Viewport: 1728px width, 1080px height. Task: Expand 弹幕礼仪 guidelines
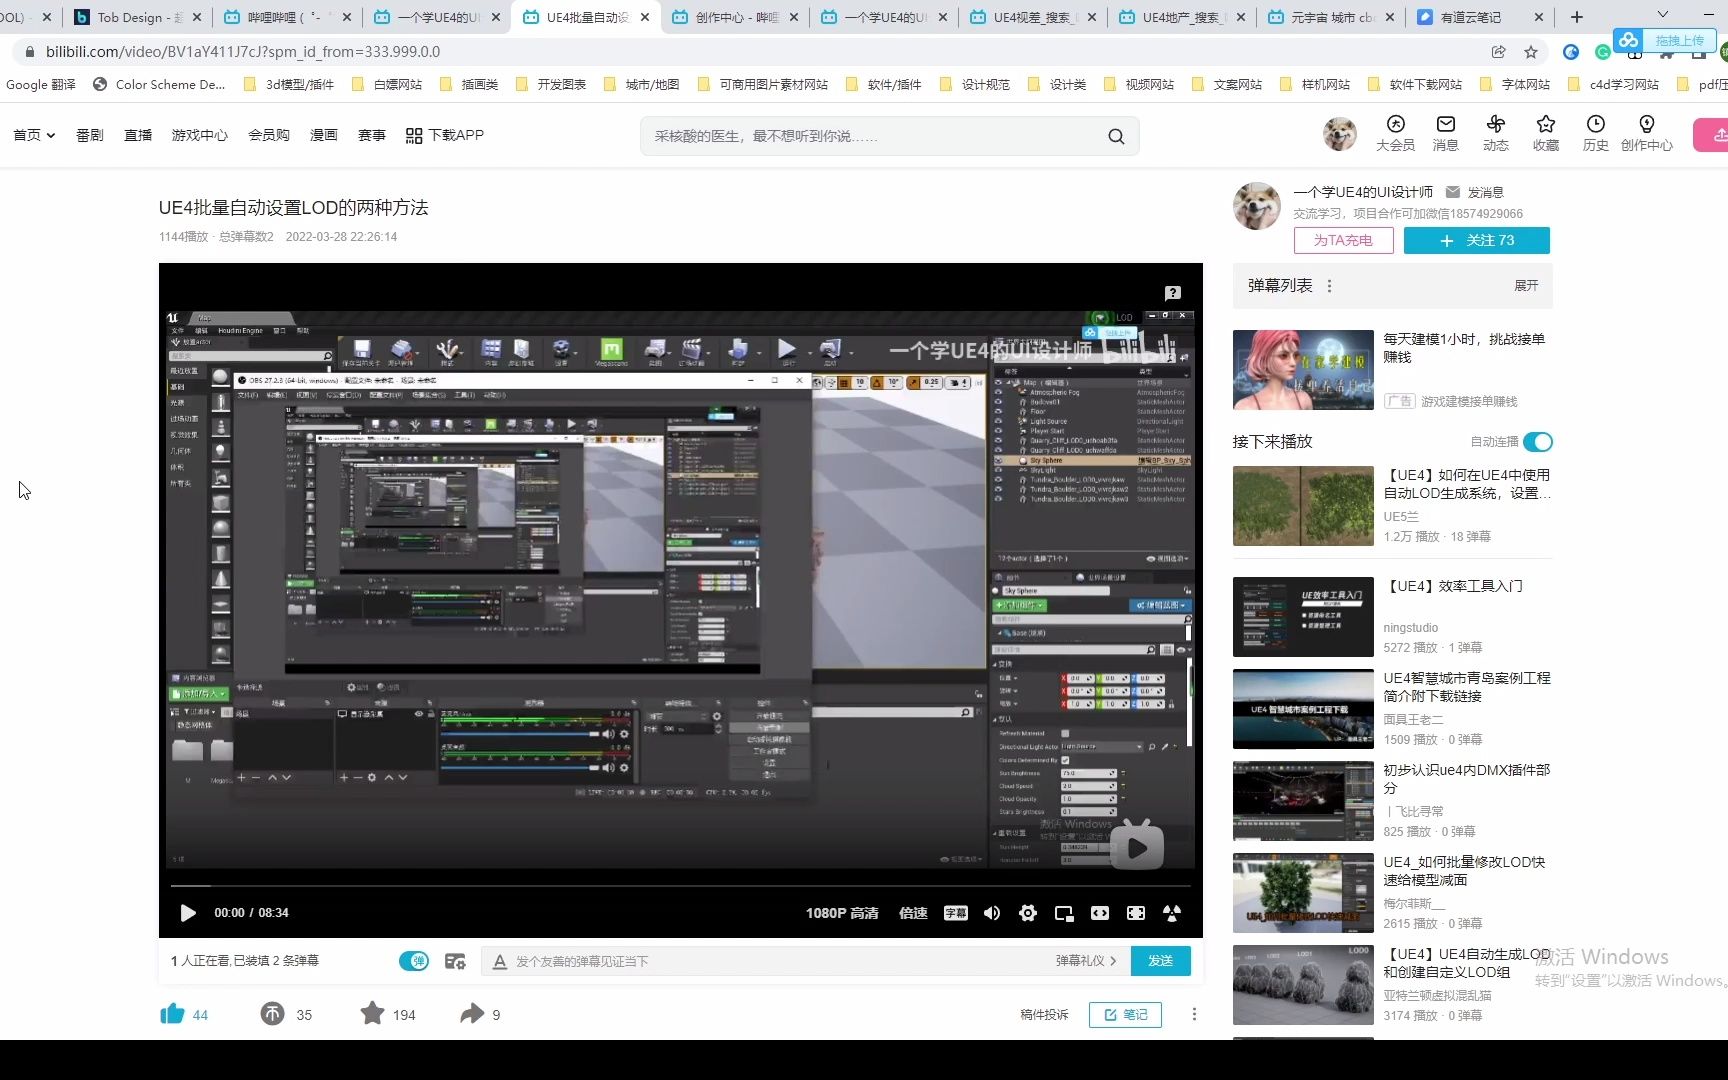point(1086,961)
